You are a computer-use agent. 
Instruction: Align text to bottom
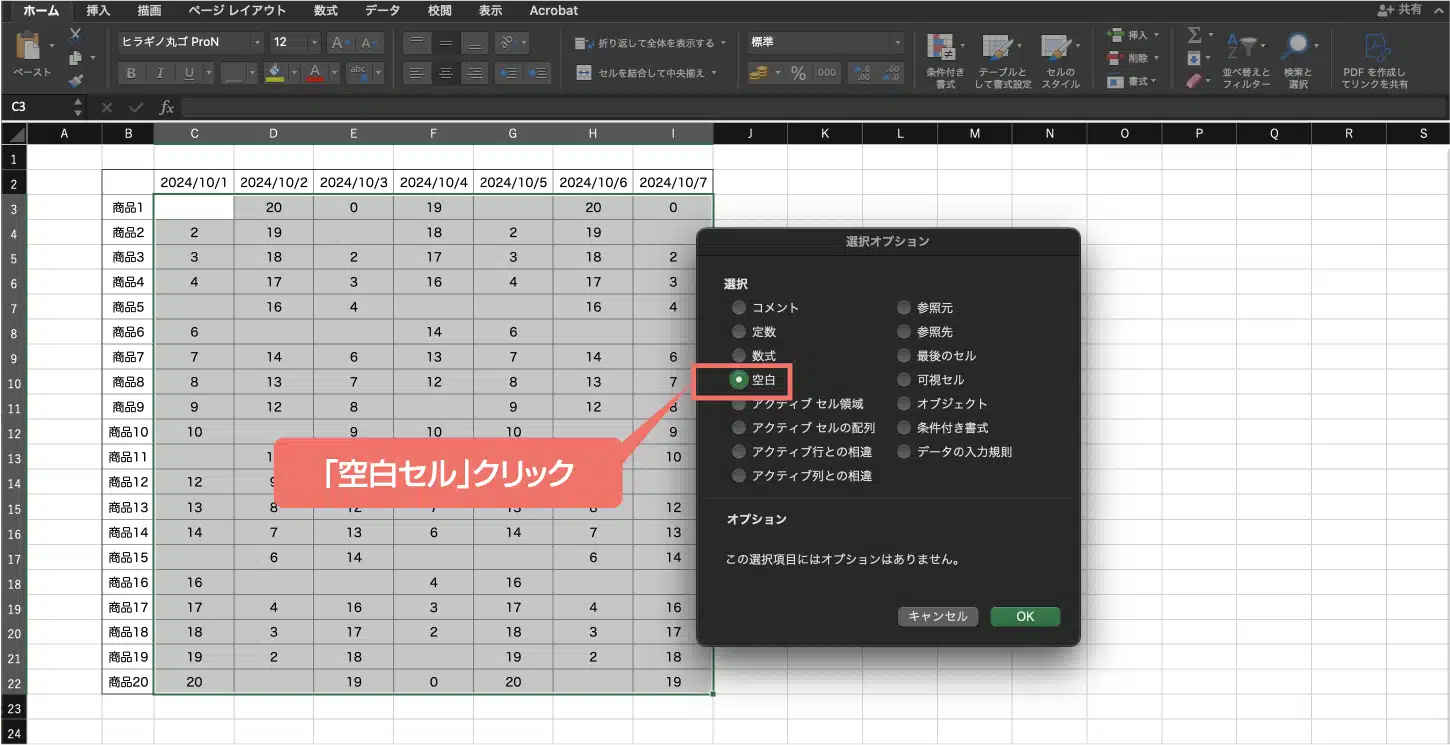(476, 43)
